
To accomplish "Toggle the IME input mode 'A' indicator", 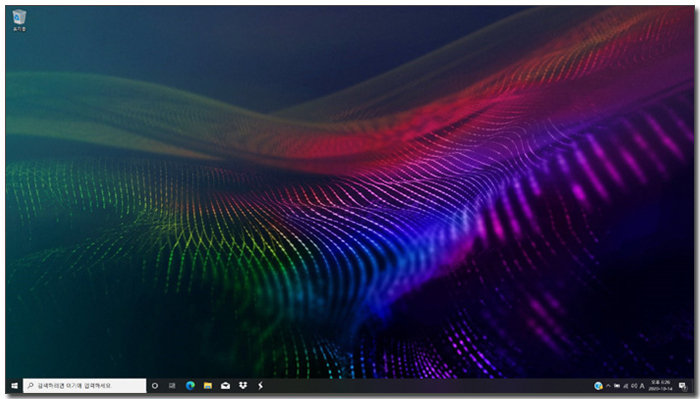I will tap(642, 386).
